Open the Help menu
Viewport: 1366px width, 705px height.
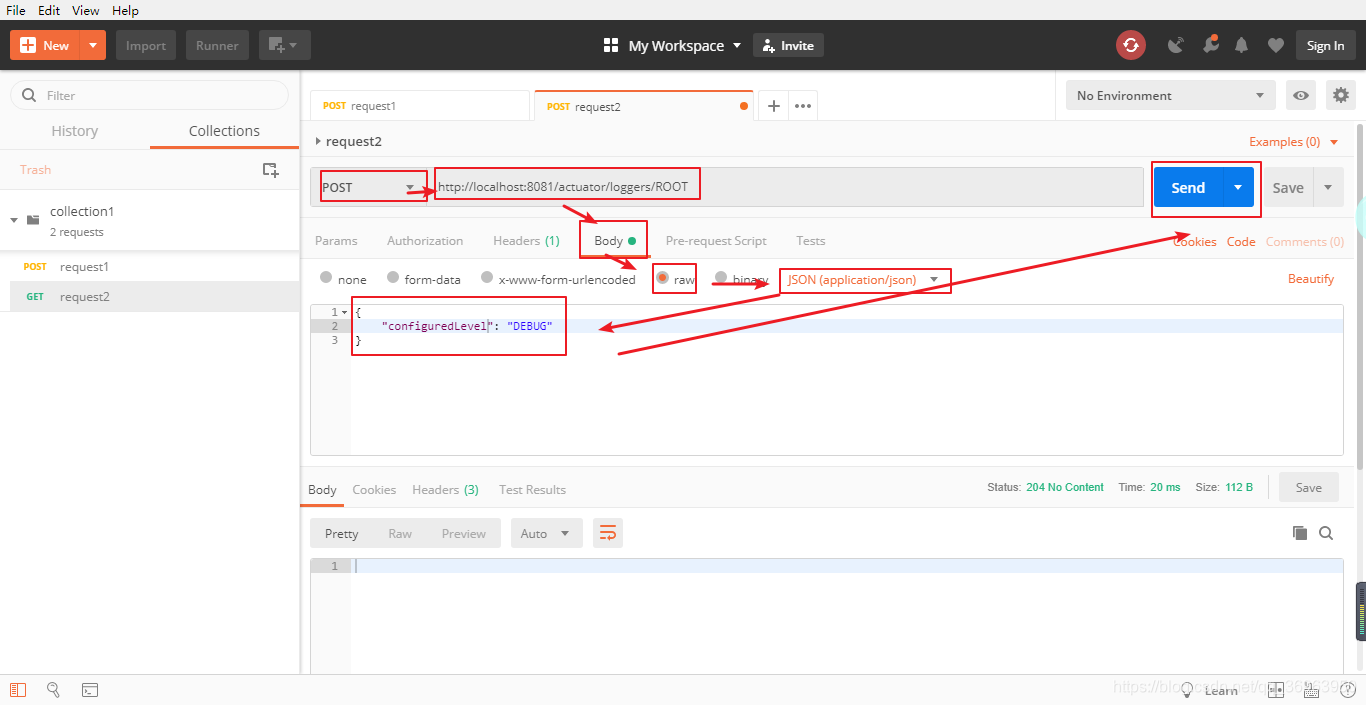point(125,10)
